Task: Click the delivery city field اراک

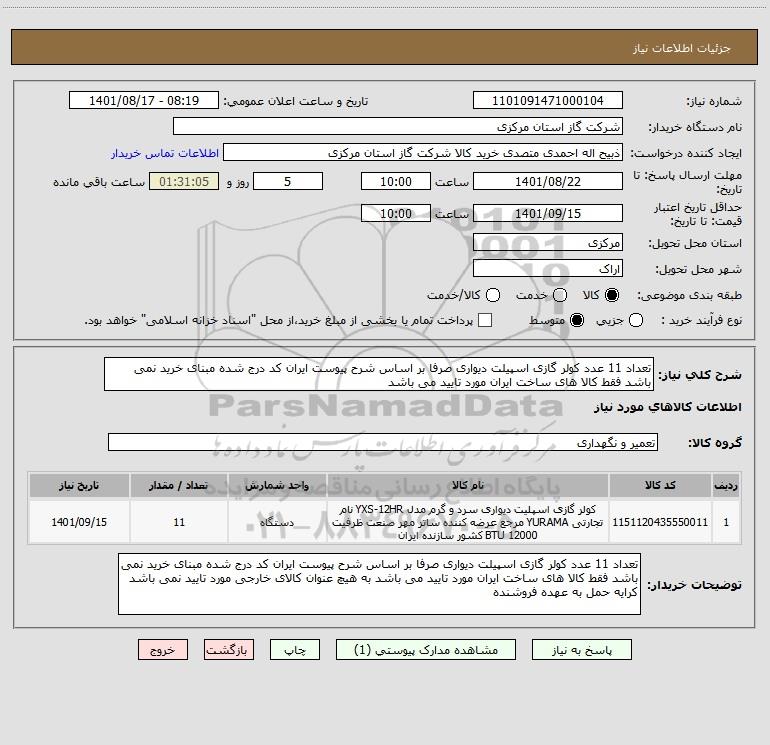Action: (548, 269)
